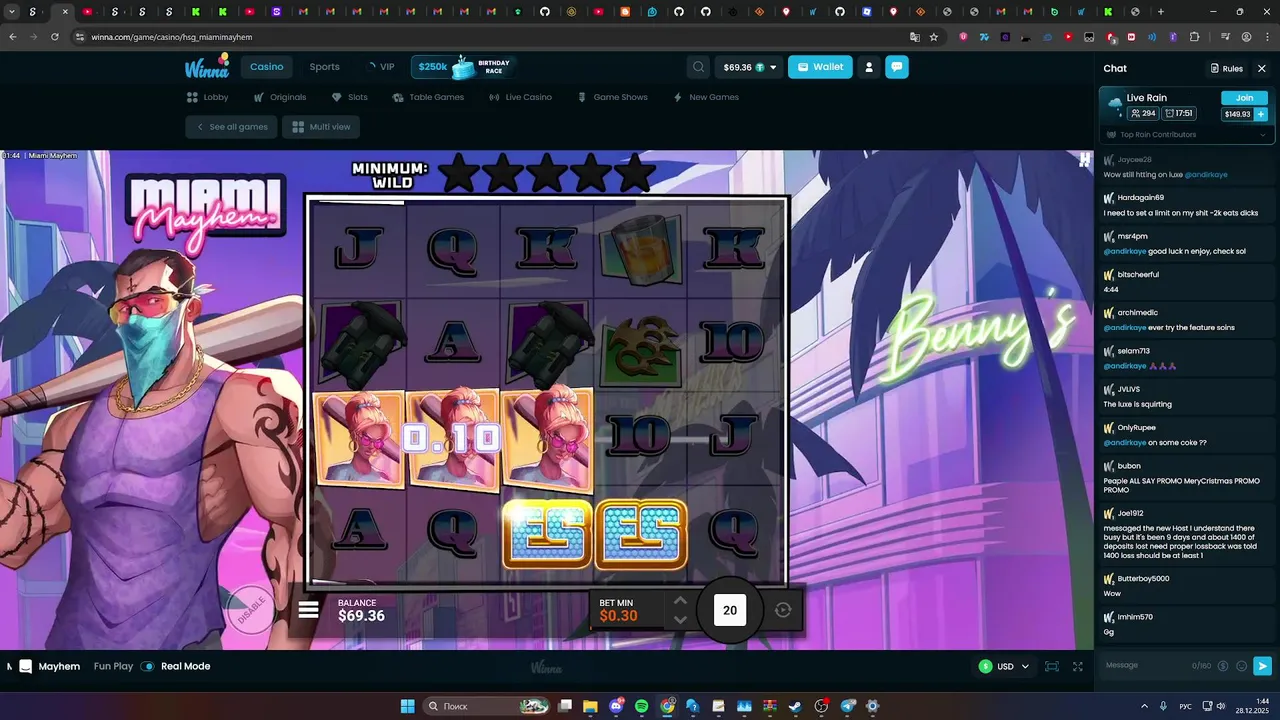Open the Chrome translate page icon
Image resolution: width=1280 pixels, height=720 pixels.
coord(914,37)
